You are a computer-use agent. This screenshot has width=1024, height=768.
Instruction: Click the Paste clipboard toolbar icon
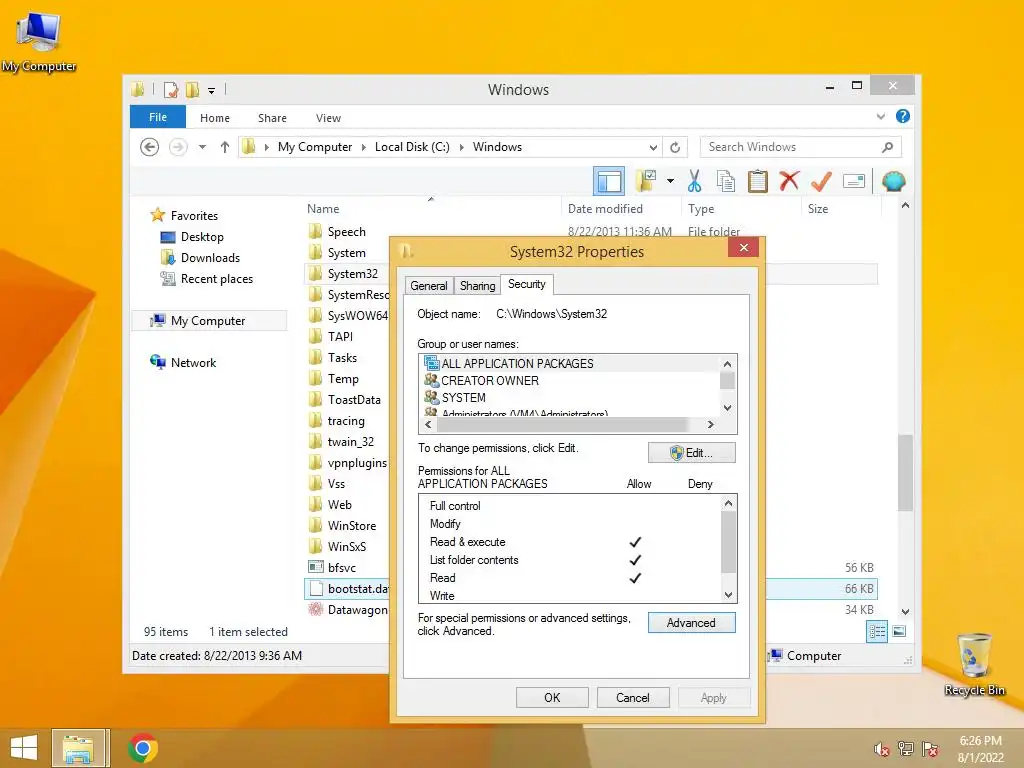(758, 181)
